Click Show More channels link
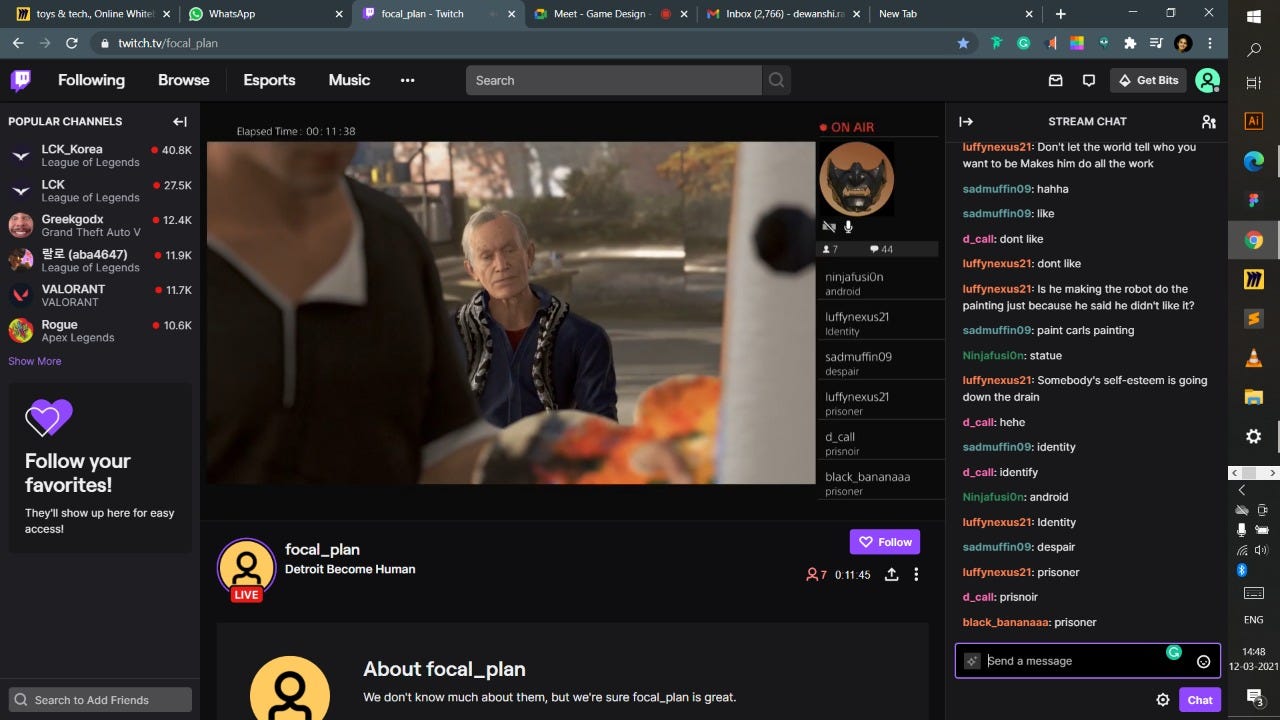The image size is (1280, 720). coord(35,361)
